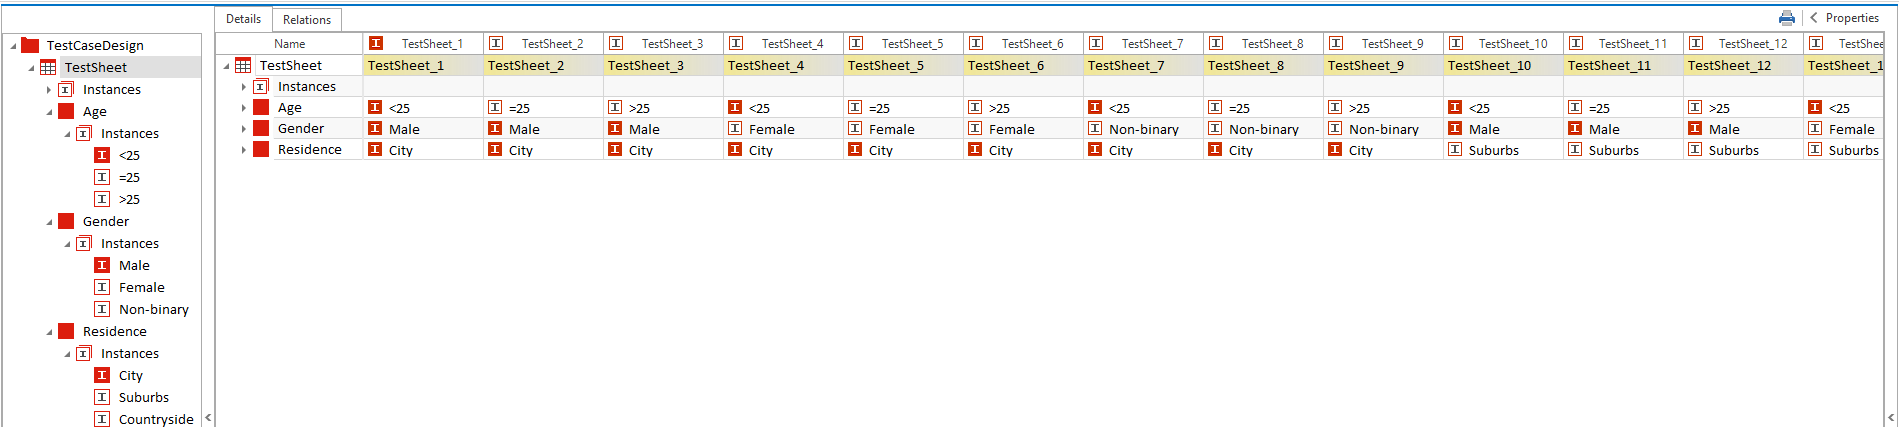Viewport: 1899px width, 427px height.
Task: Switch to the Relations tab
Action: click(306, 19)
